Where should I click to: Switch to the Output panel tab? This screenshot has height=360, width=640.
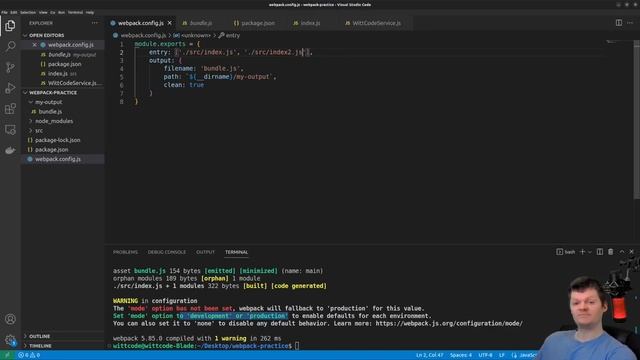tap(205, 252)
